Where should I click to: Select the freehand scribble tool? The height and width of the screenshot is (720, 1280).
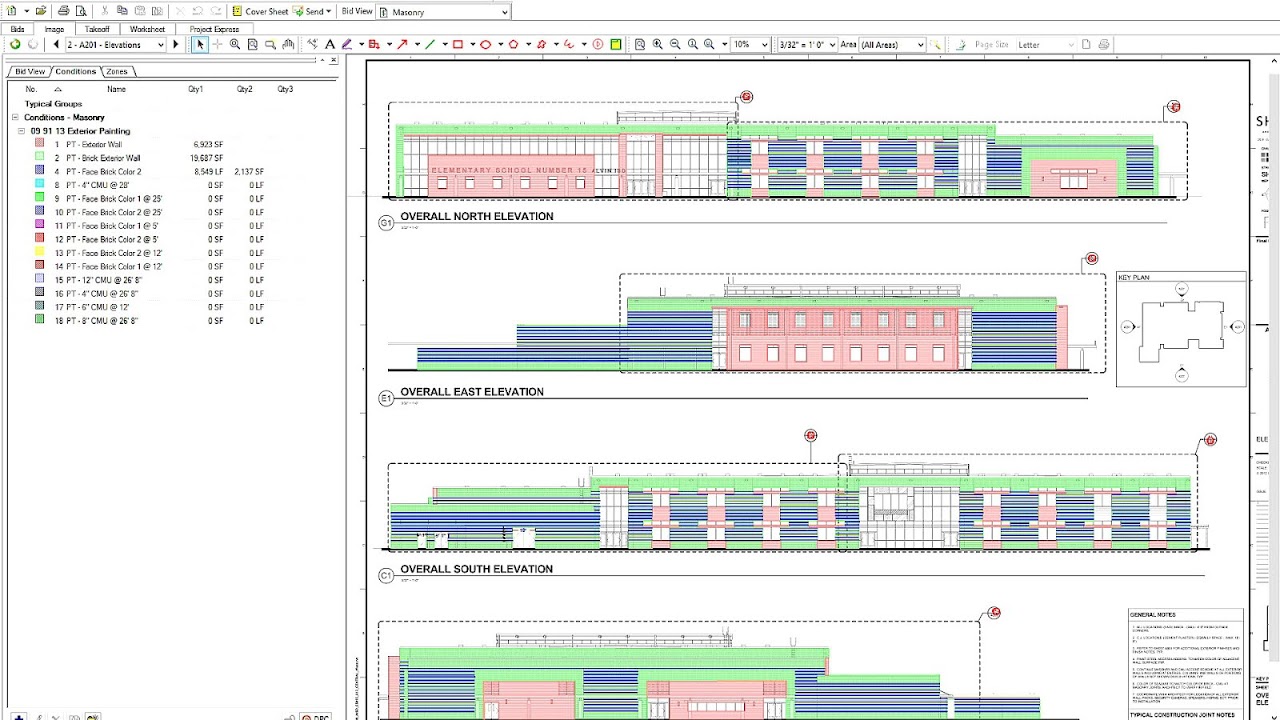tap(569, 44)
